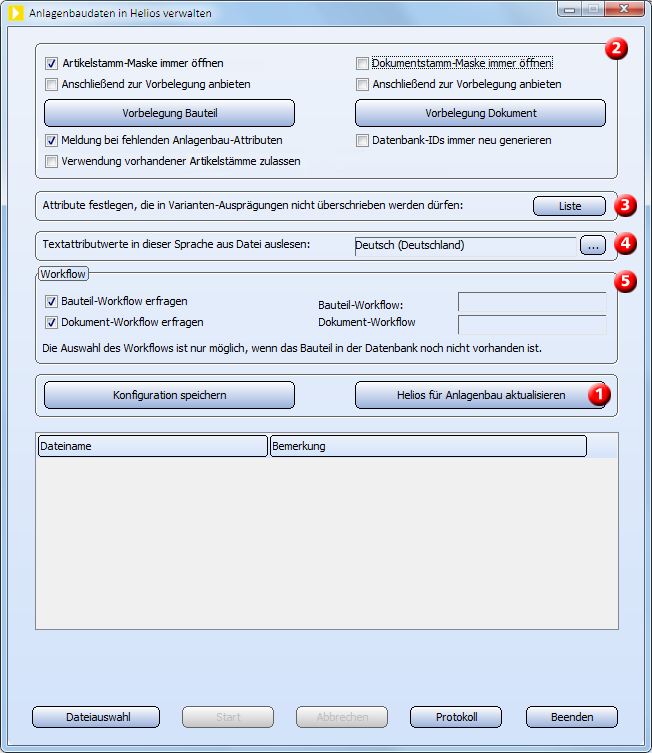
Task: Click the text 'Attribute festlegen, die in Varianten-Ausprägungen...'
Action: pos(253,206)
